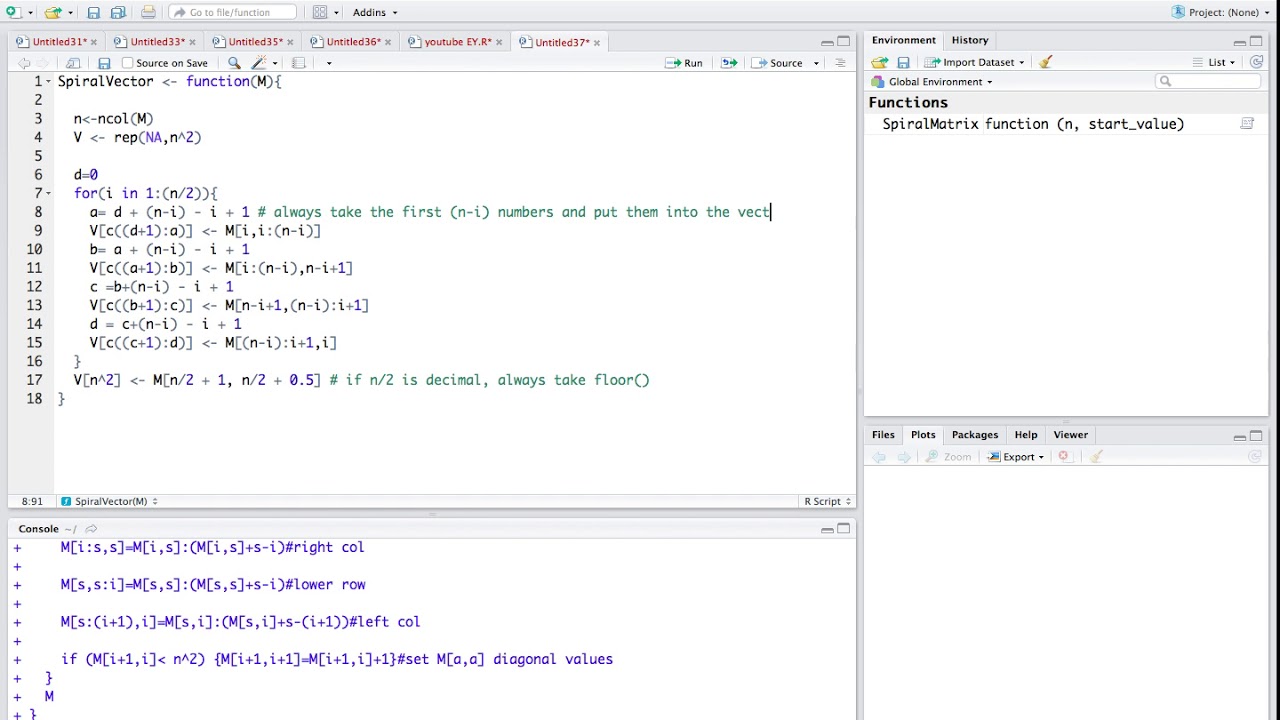The image size is (1280, 720).
Task: Click the Zoom plot button
Action: point(948,457)
